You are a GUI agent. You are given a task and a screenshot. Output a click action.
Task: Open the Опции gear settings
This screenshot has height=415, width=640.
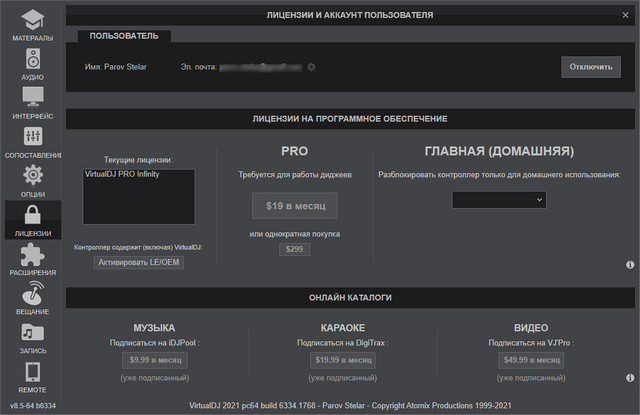click(x=32, y=180)
